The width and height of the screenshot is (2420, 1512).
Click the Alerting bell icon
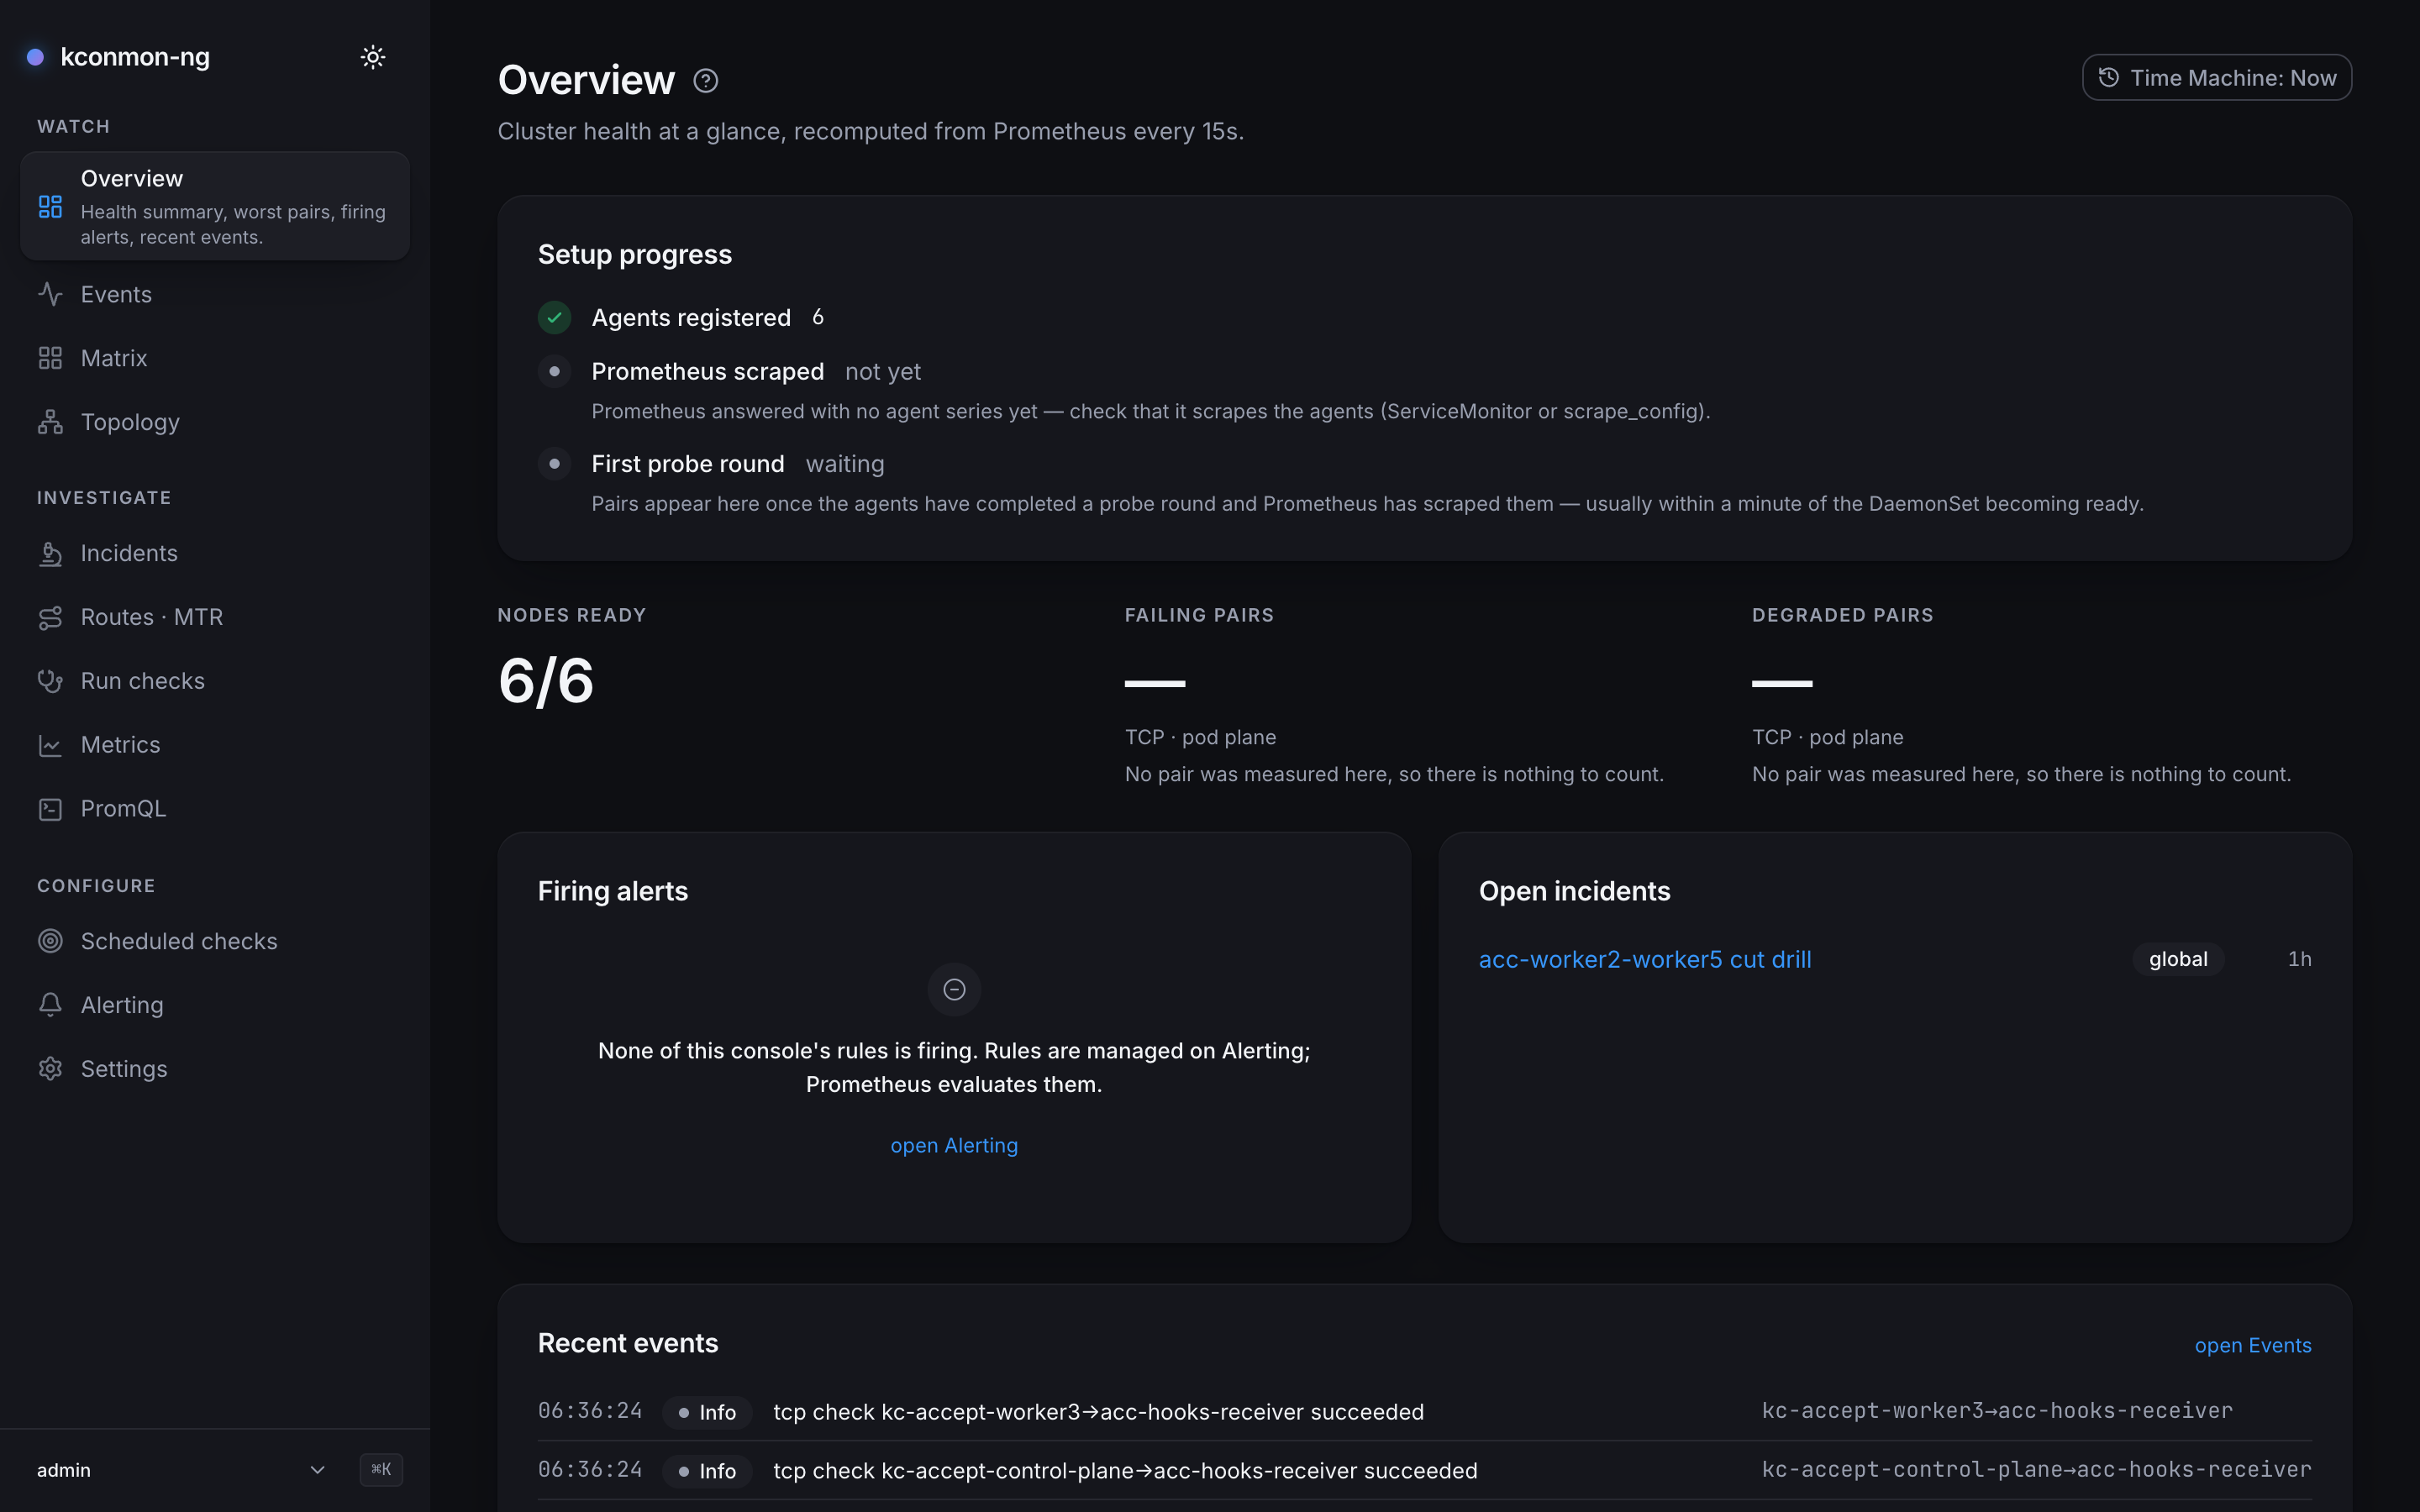pyautogui.click(x=50, y=1005)
